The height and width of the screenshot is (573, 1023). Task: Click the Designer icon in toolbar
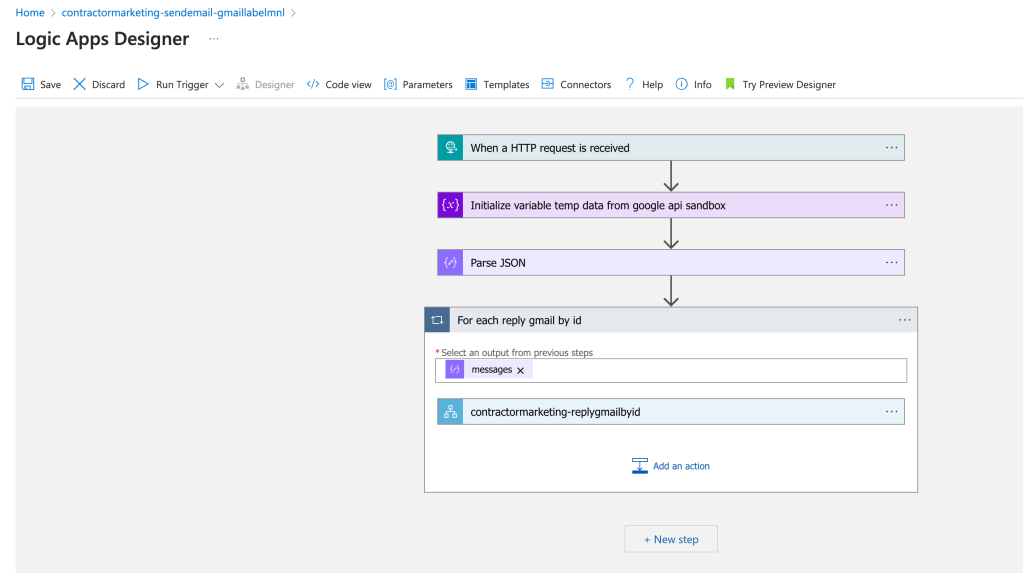click(243, 84)
